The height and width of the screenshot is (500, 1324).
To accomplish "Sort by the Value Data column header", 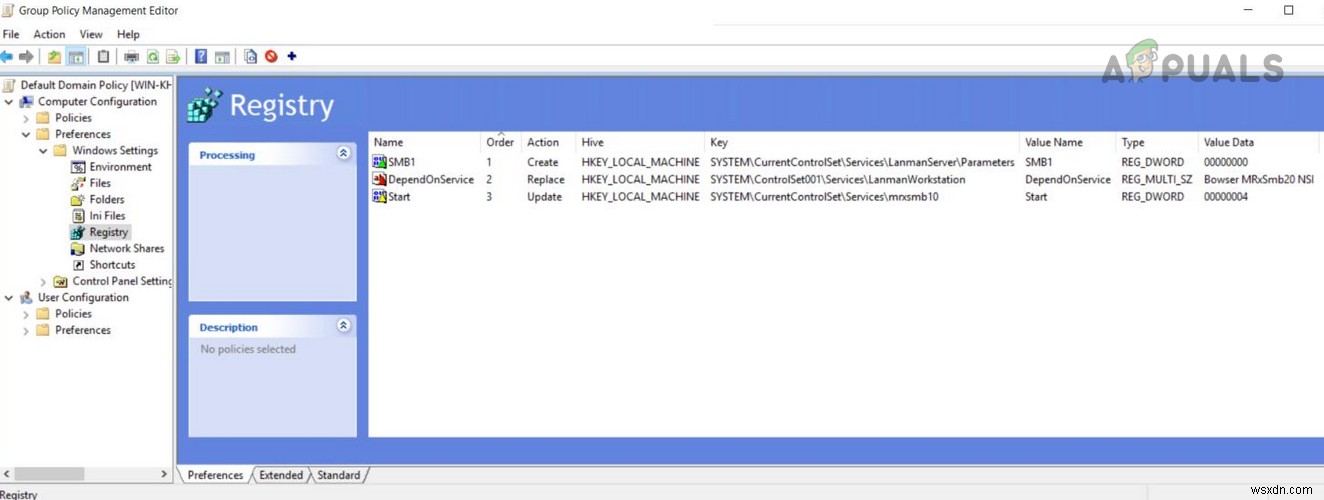I will coord(1258,142).
